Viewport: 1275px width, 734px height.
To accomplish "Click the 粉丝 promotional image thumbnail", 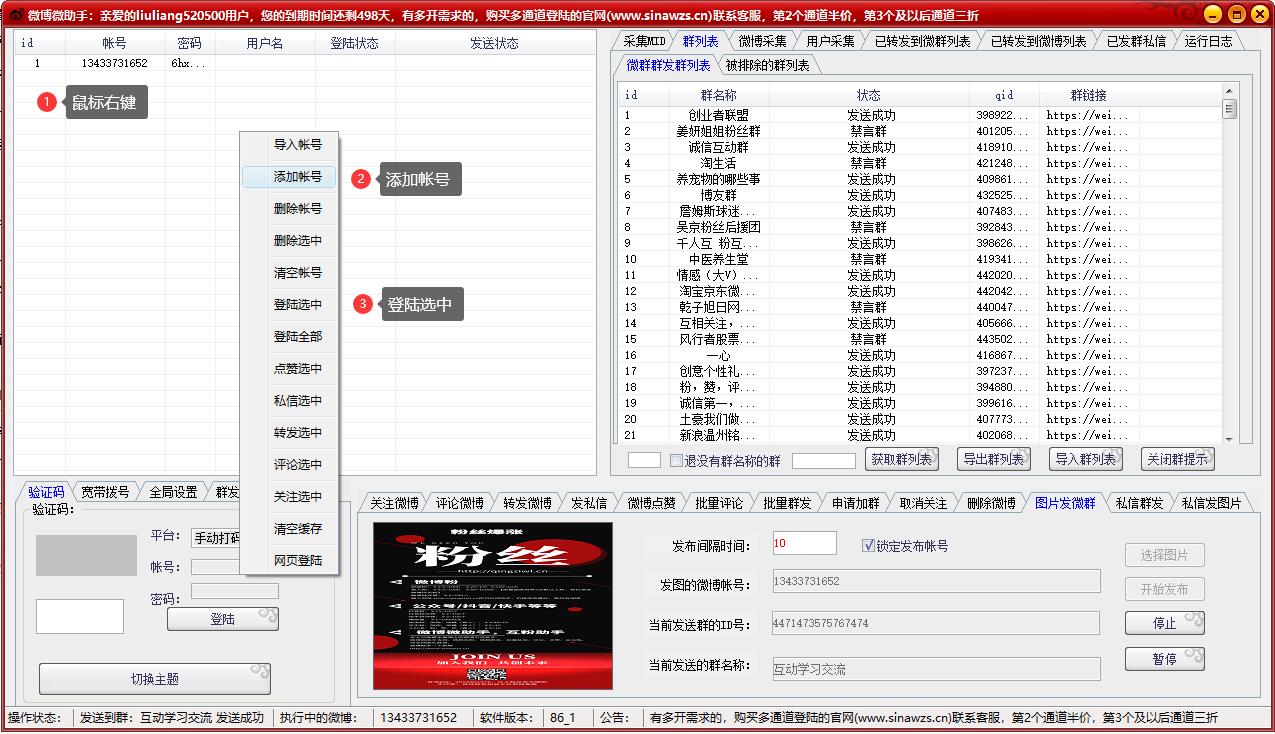I will click(x=493, y=606).
